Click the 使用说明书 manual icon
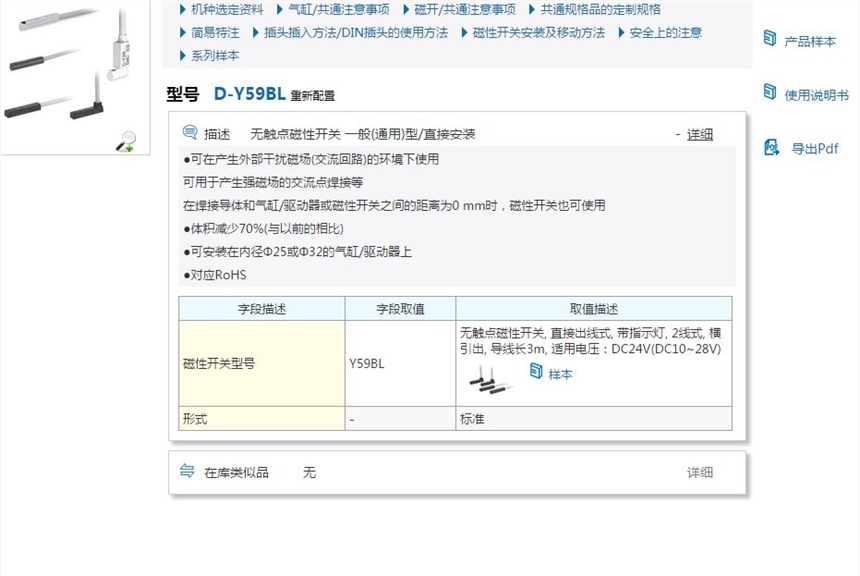 770,92
